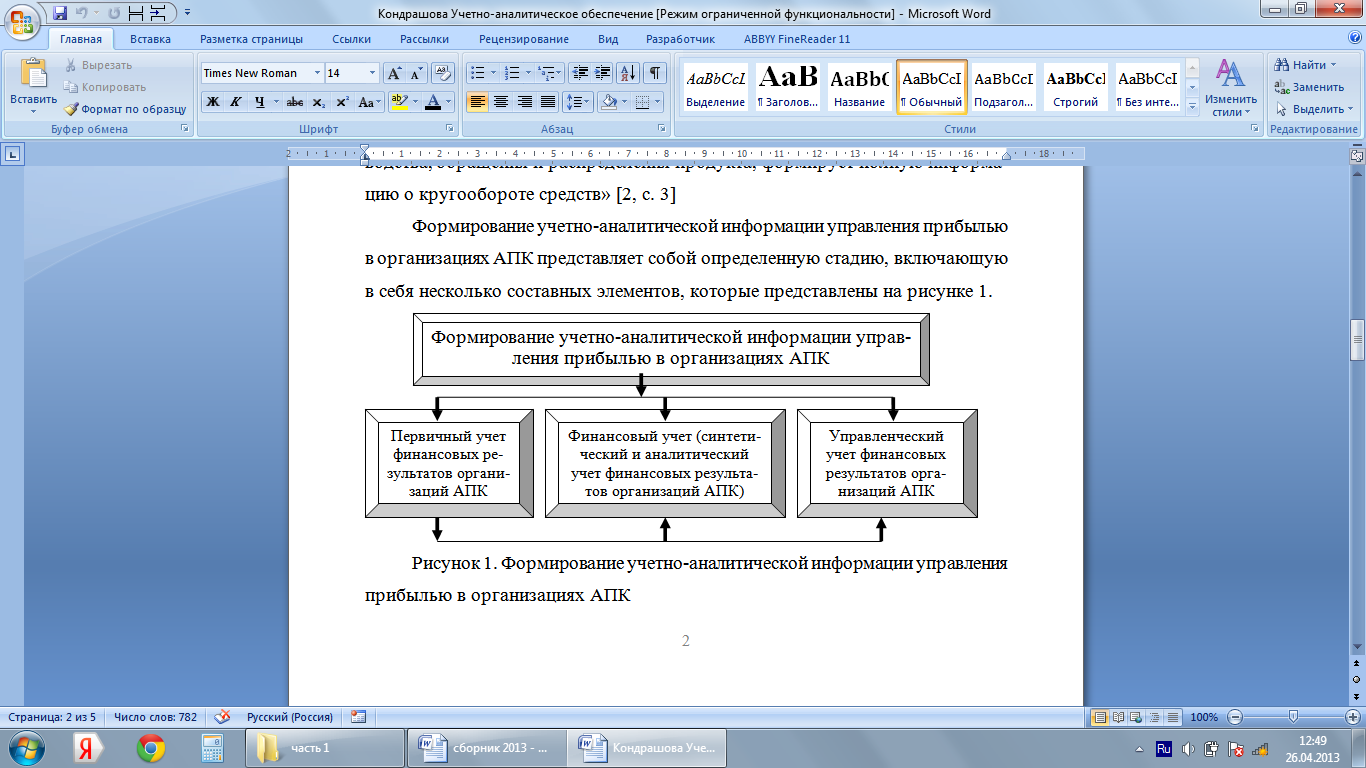Select Center paragraph alignment
1366x768 pixels.
(501, 102)
